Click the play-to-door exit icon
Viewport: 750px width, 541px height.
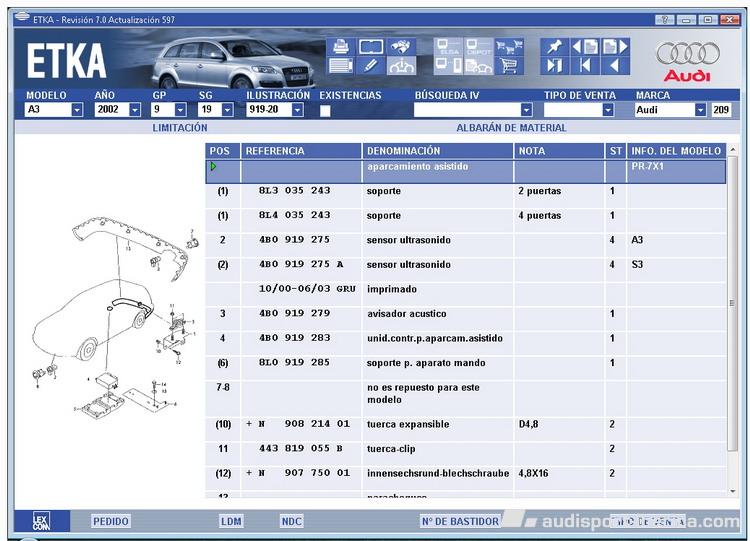pyautogui.click(x=554, y=66)
